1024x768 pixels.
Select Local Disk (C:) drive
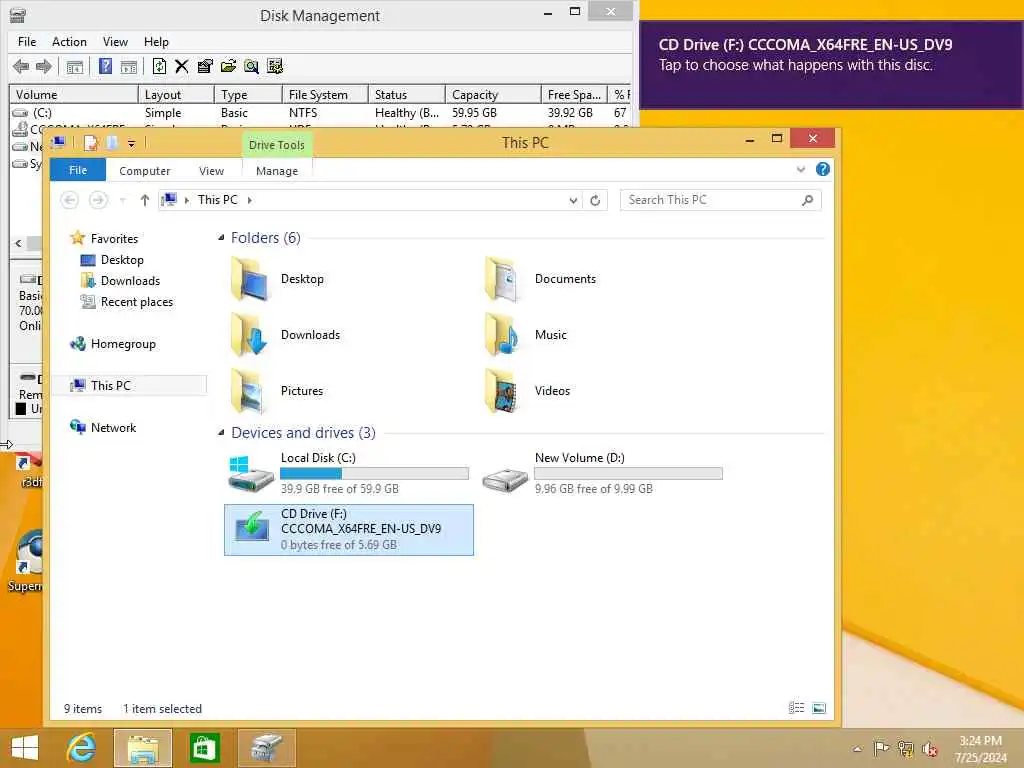click(349, 474)
